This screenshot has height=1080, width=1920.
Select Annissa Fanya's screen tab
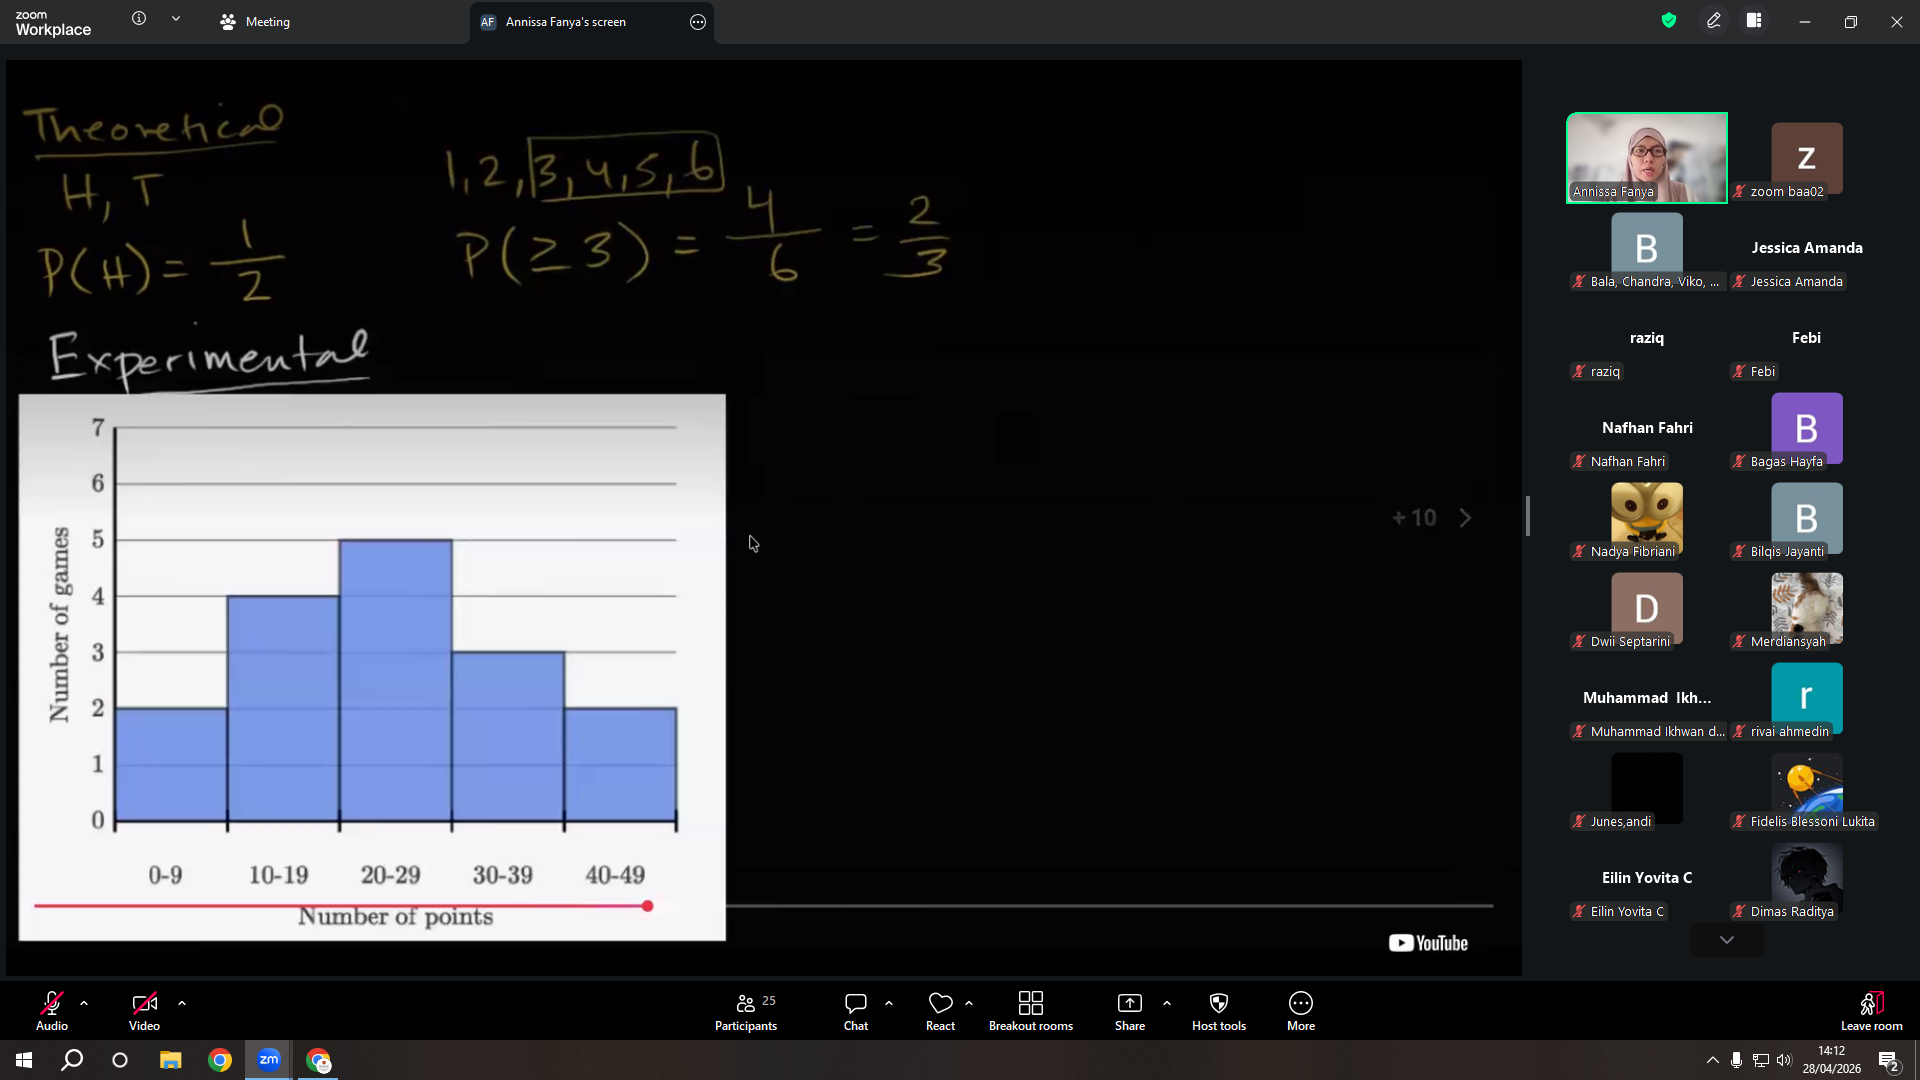(566, 22)
